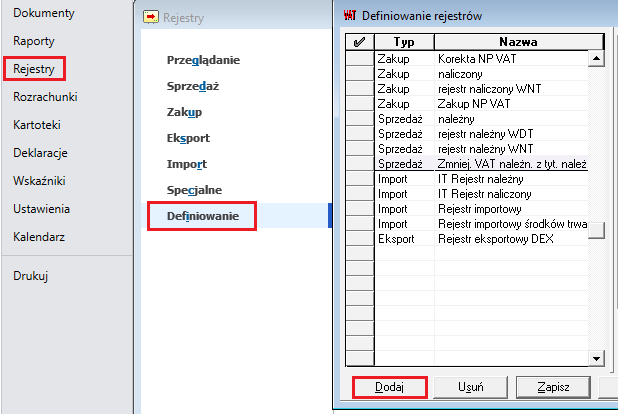Click the checkmark column header
Viewport: 624px width, 415px height.
[360, 42]
